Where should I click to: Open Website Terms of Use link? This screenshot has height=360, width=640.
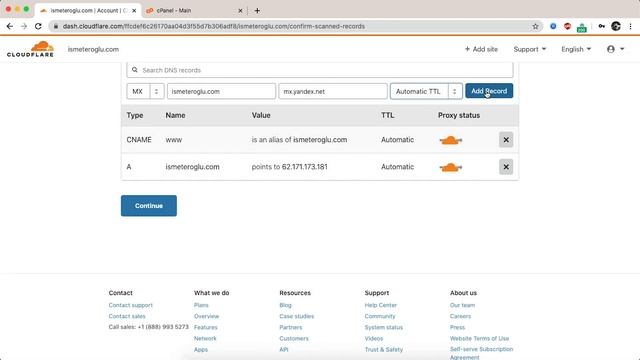480,338
